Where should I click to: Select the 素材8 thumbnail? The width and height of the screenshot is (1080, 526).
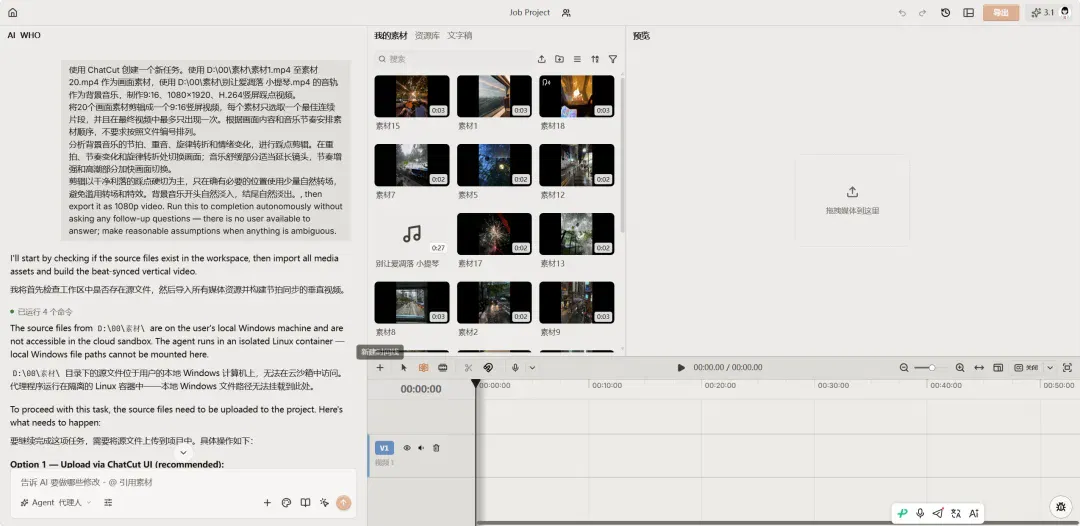pyautogui.click(x=412, y=303)
